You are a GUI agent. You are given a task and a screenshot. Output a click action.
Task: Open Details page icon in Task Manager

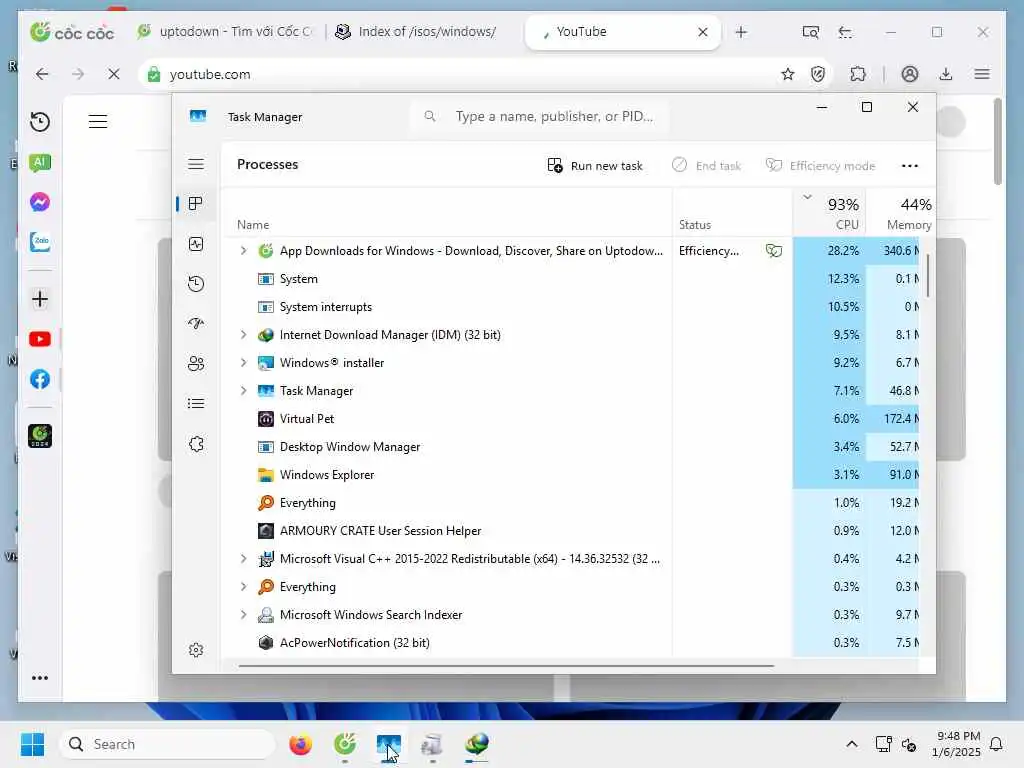pos(196,404)
